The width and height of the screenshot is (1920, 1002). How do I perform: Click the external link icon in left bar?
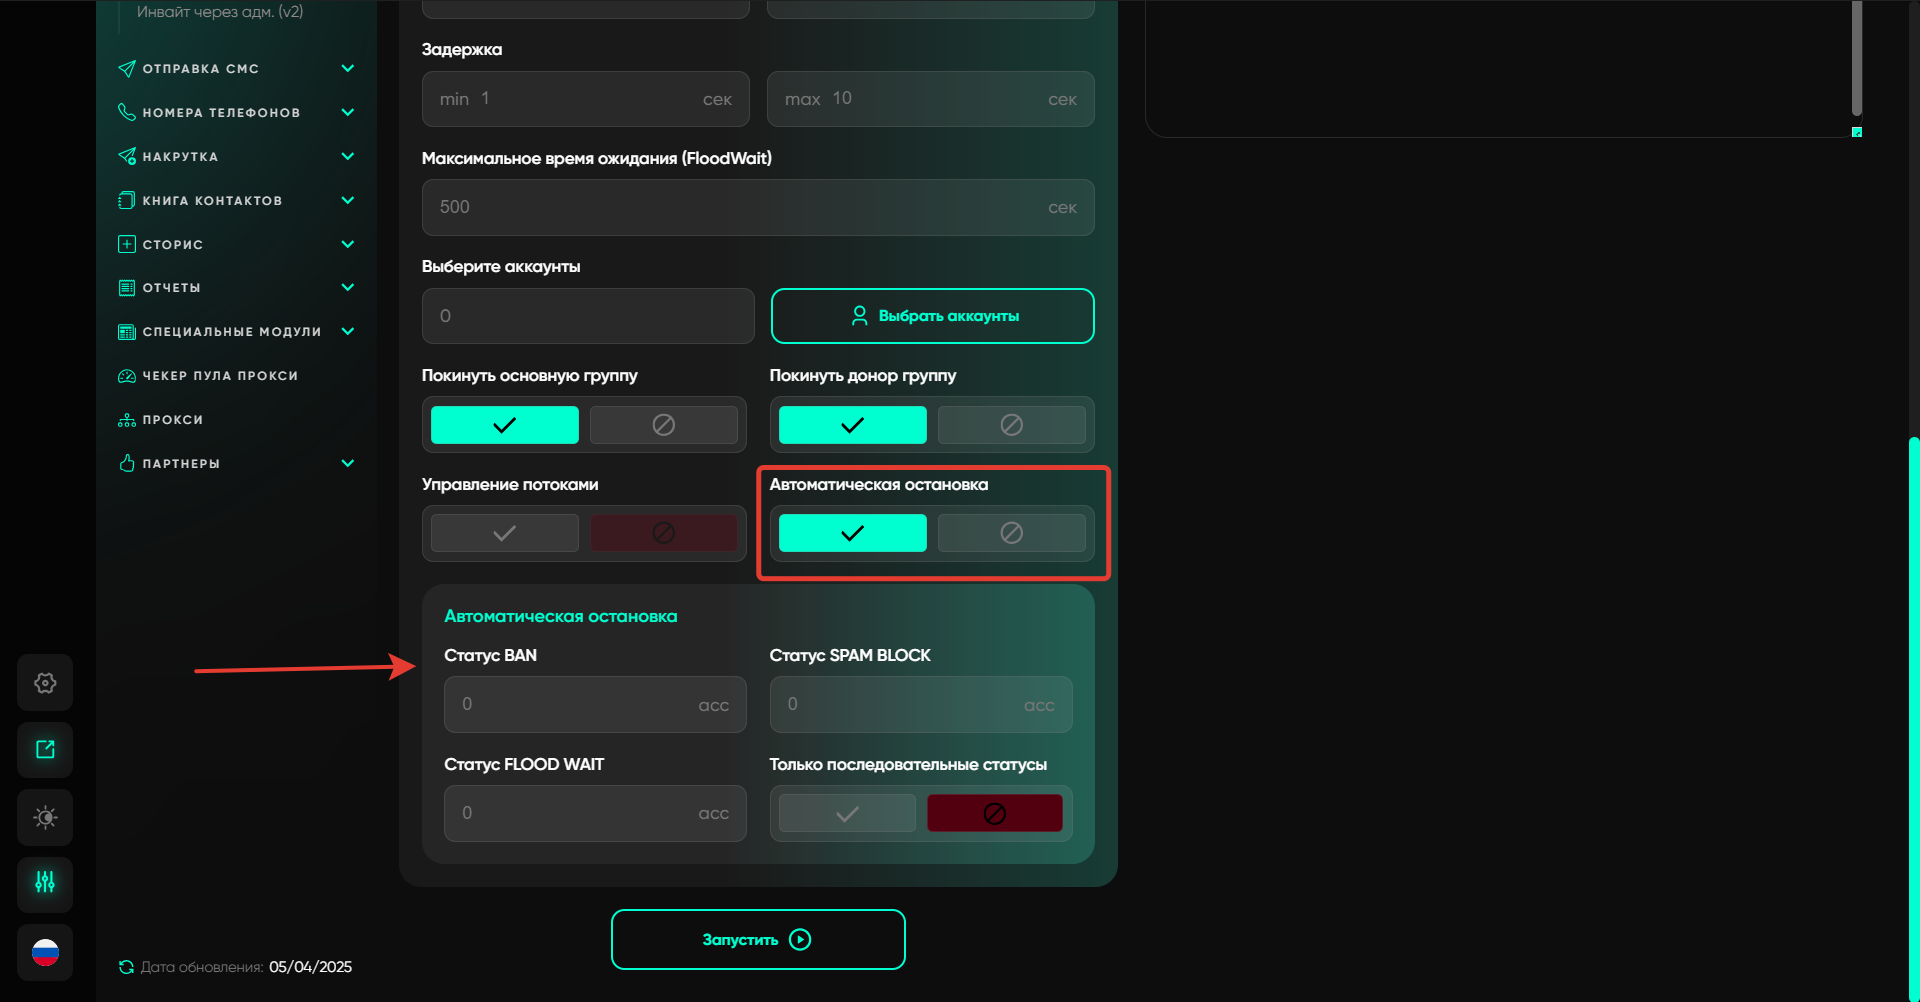coord(45,750)
